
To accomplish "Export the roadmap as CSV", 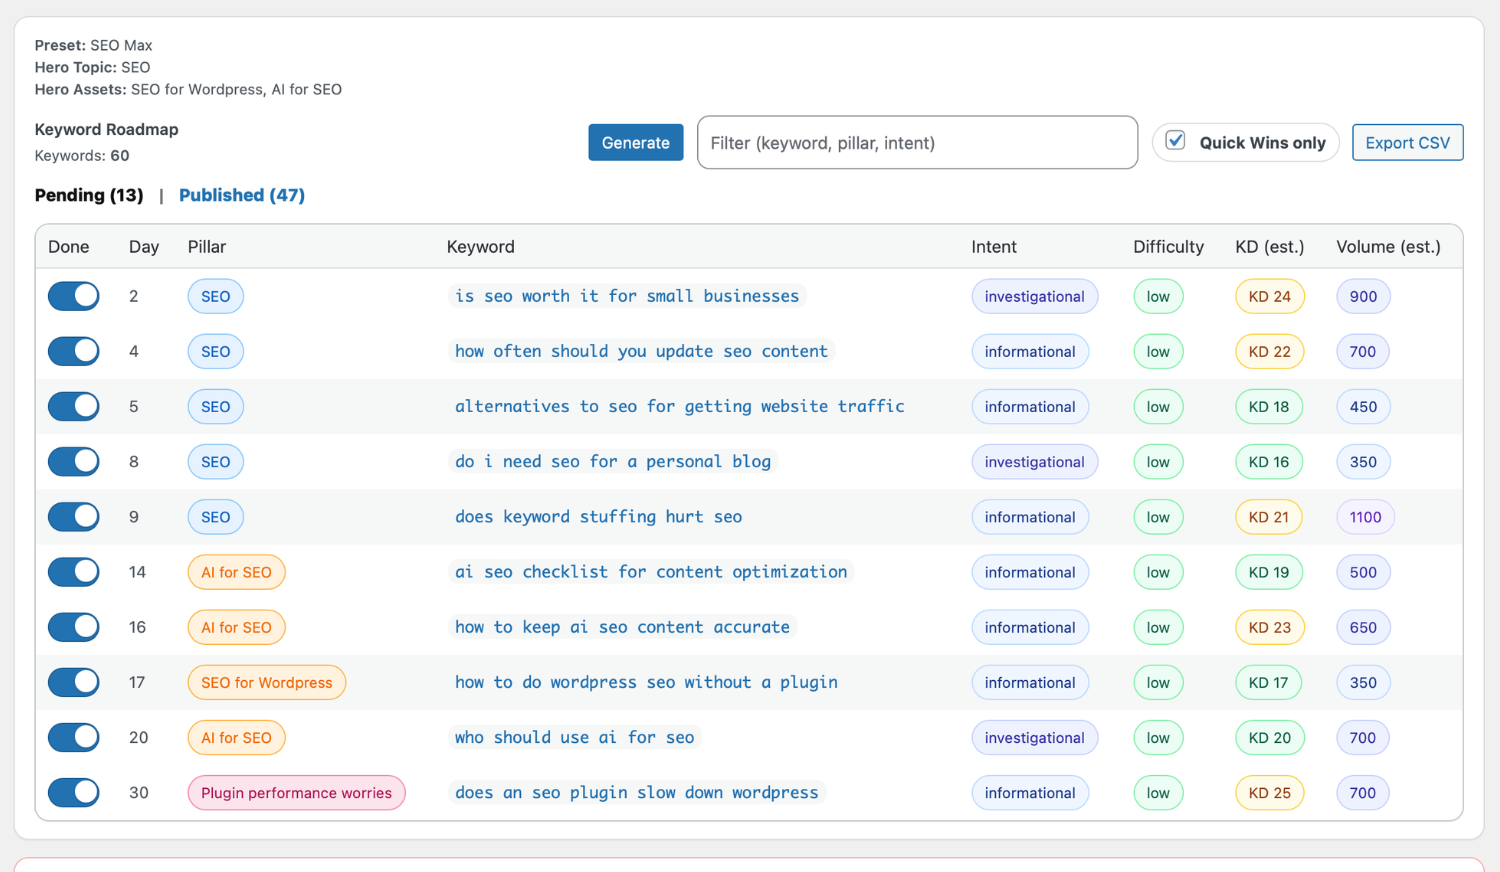I will 1407,142.
